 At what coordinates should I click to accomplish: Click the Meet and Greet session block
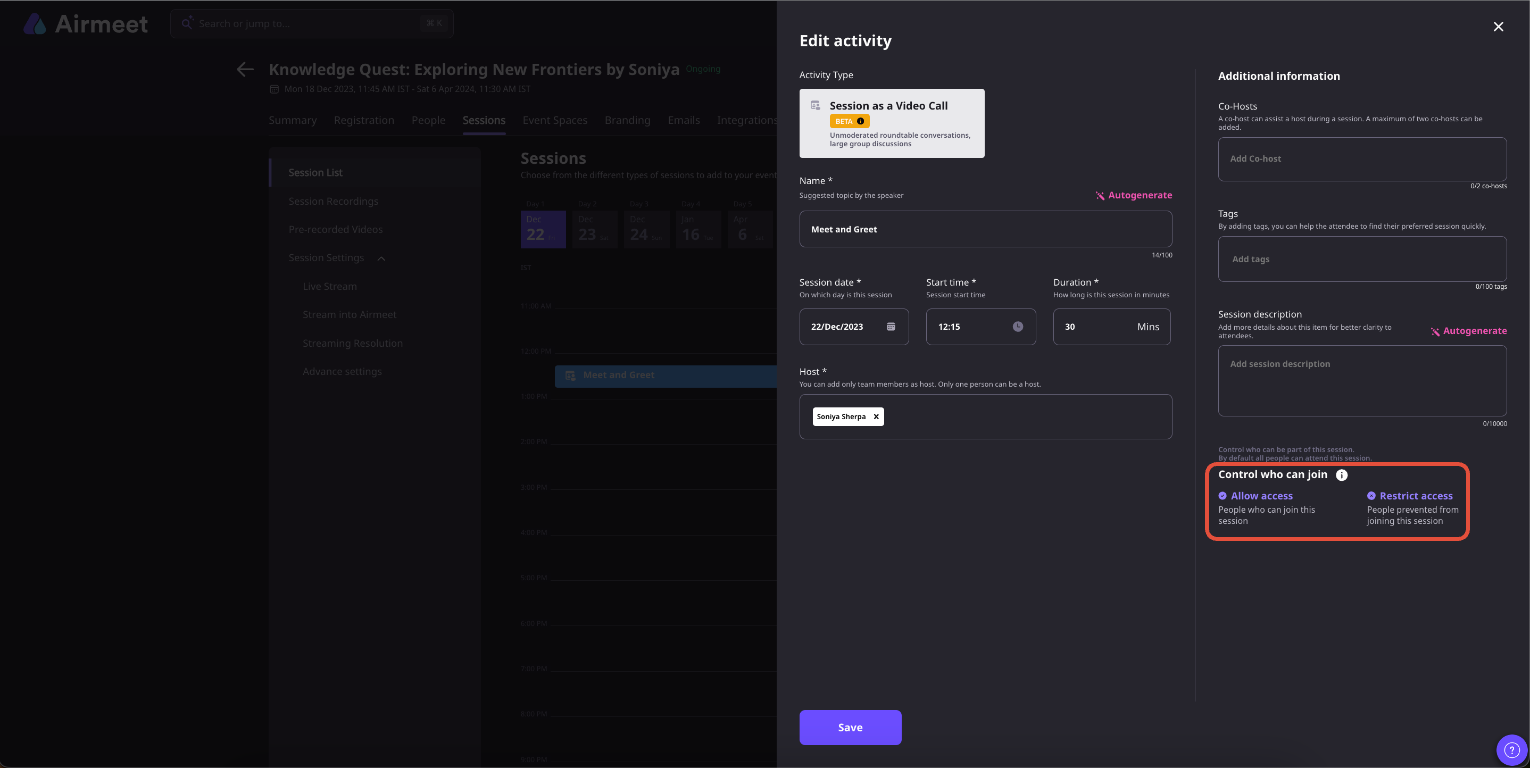tap(666, 376)
